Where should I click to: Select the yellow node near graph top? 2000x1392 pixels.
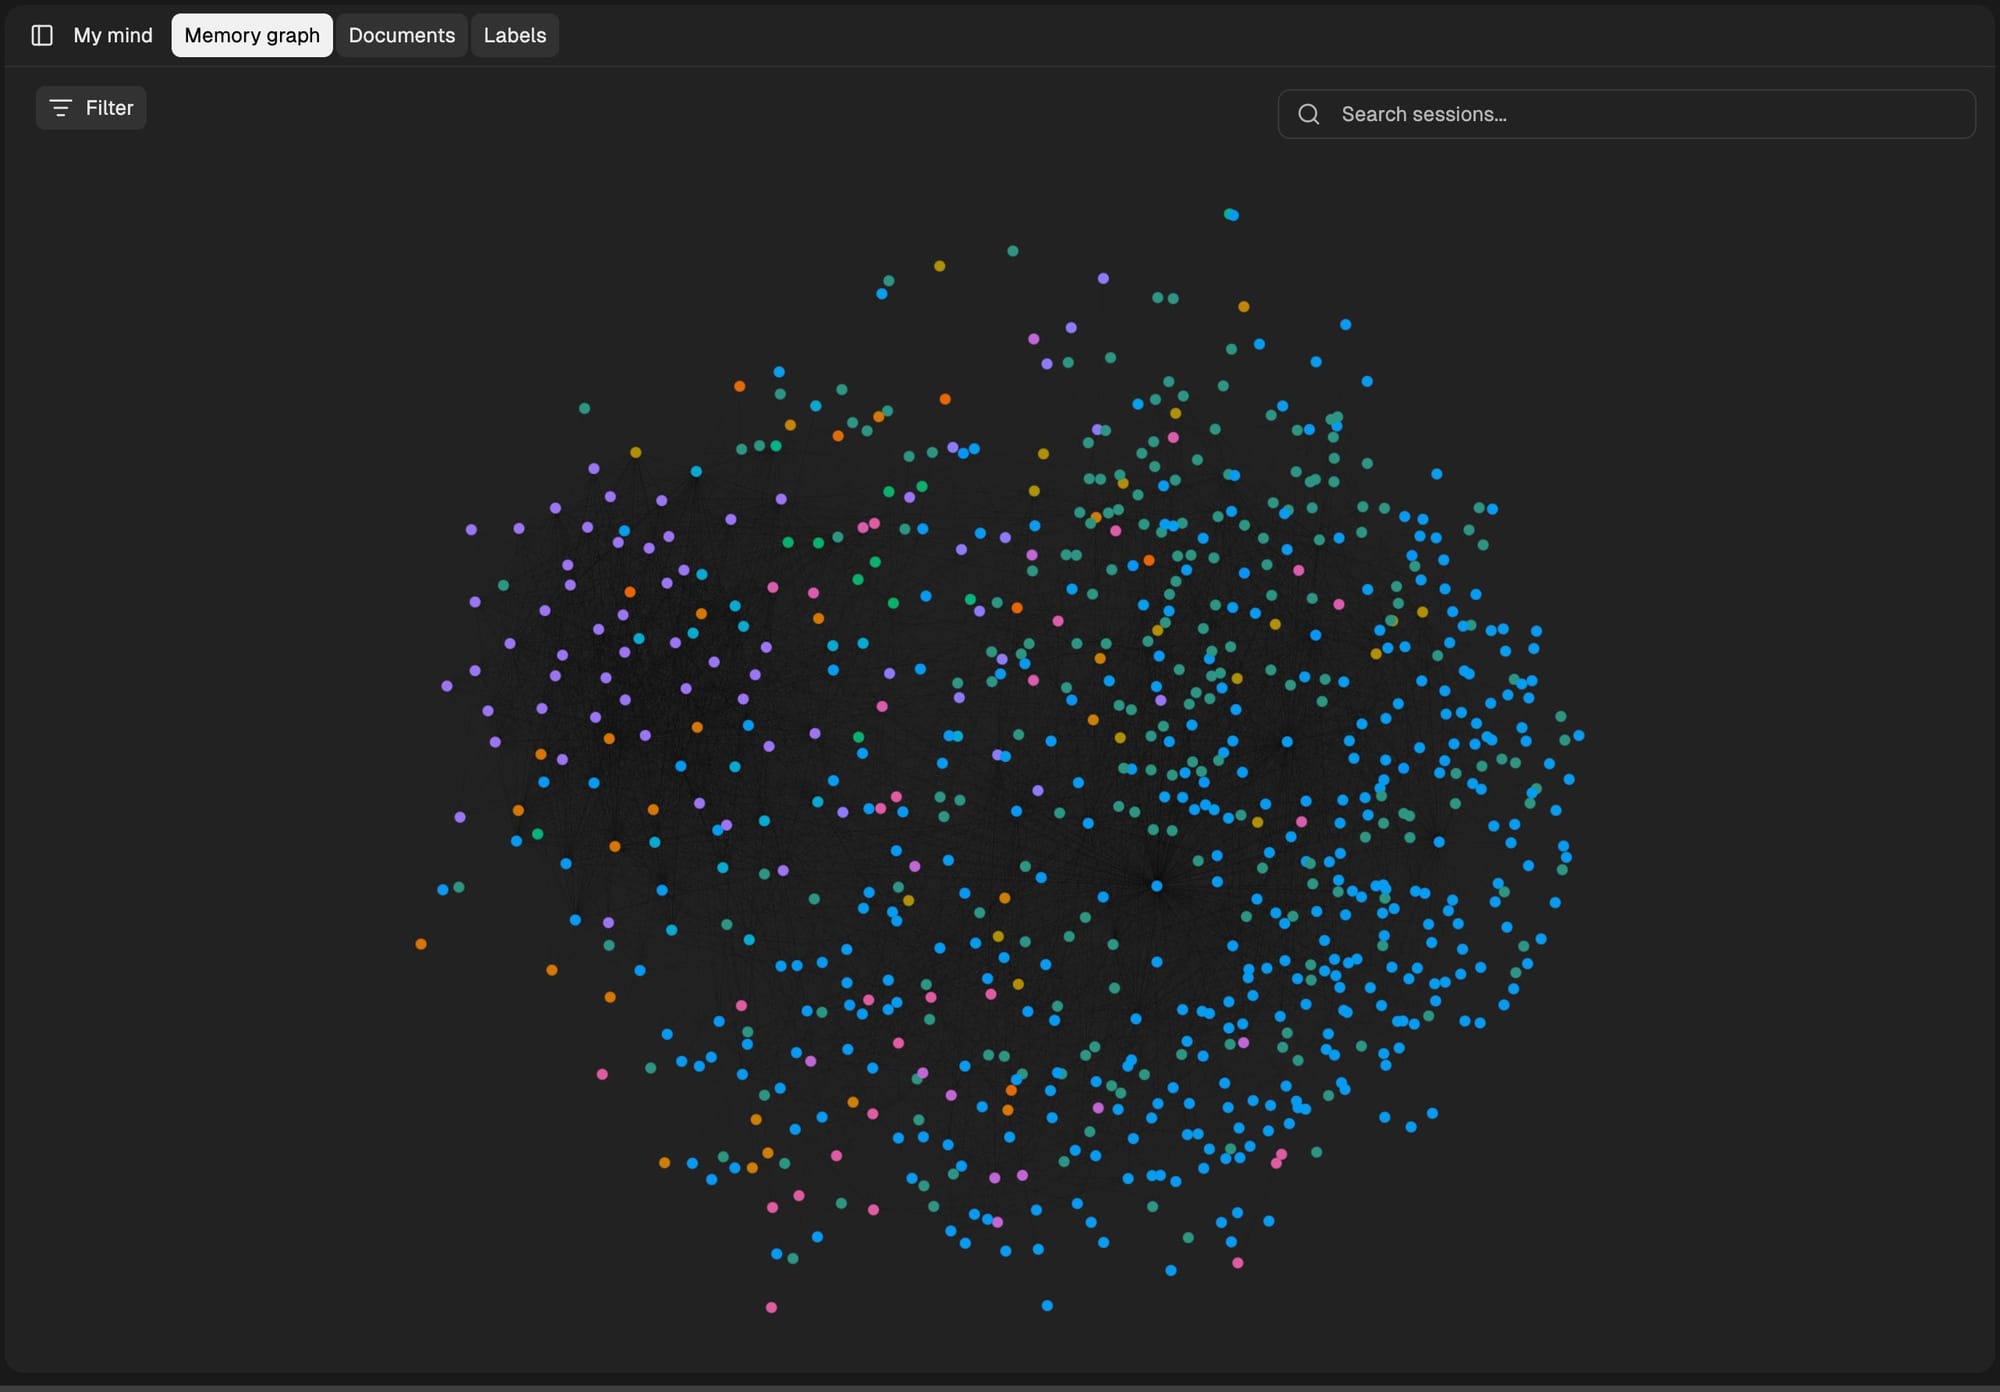pos(939,266)
